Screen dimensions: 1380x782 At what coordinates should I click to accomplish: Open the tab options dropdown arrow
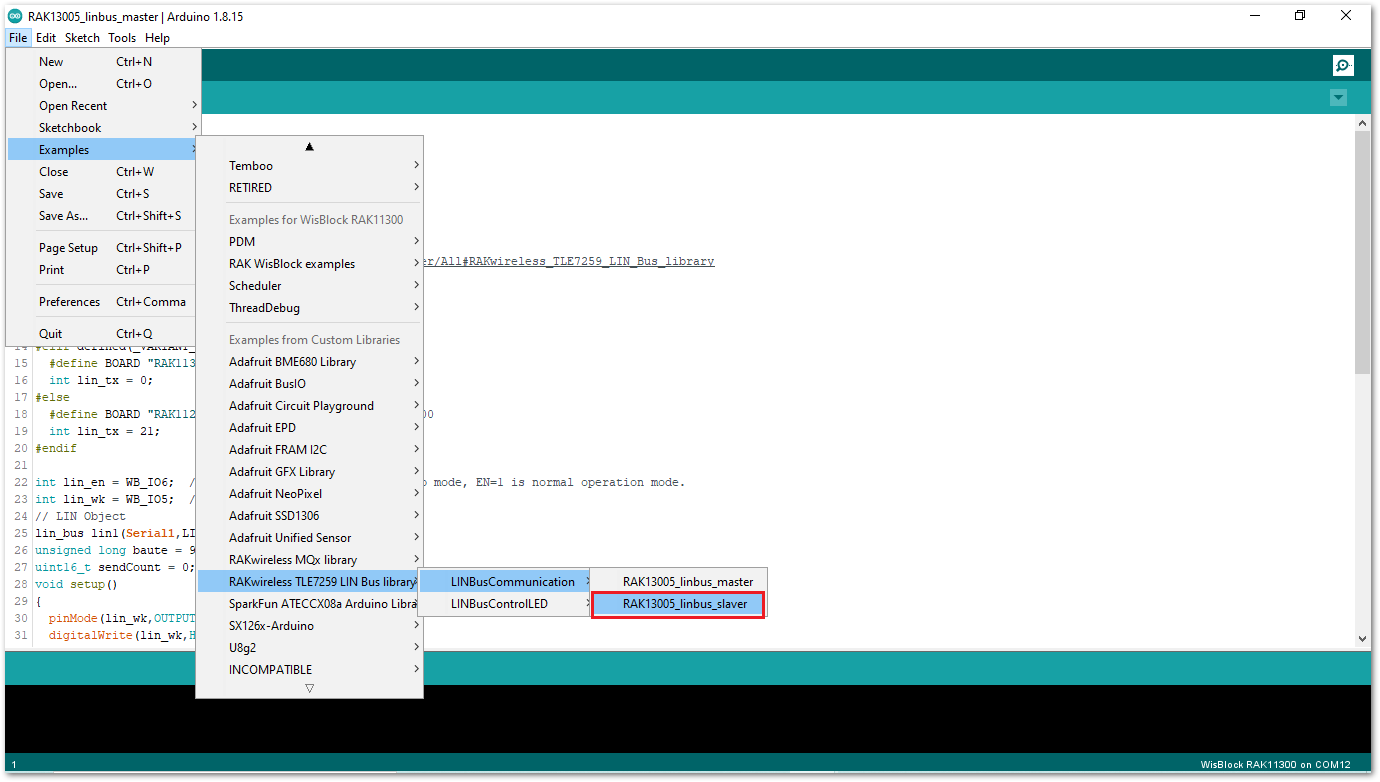pos(1338,97)
